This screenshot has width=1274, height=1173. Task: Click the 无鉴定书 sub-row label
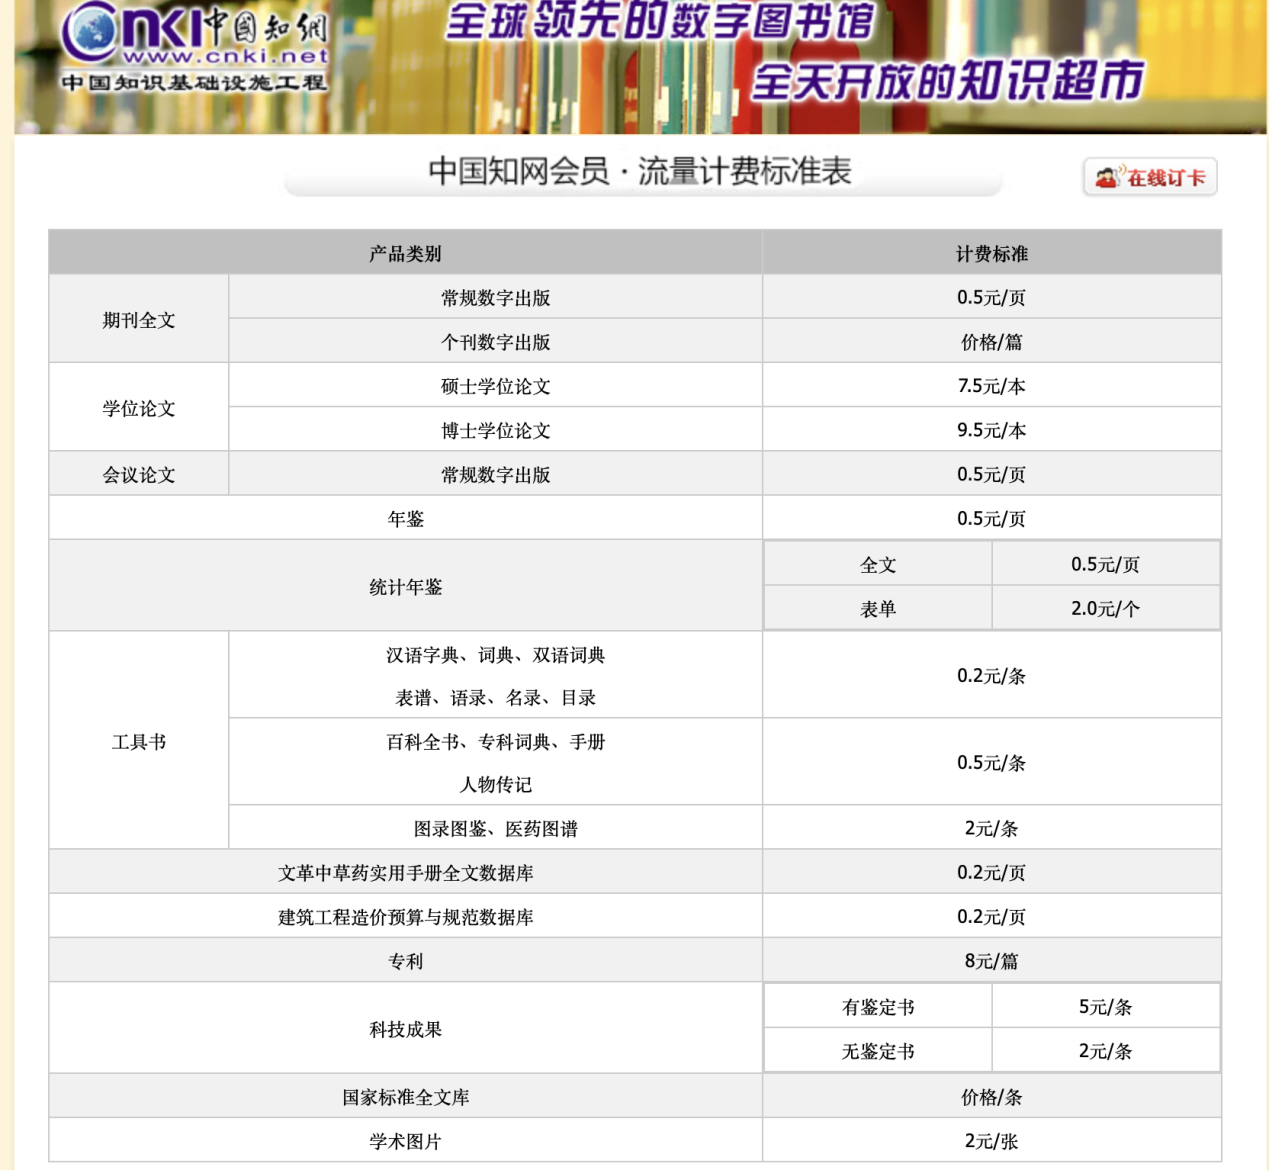click(x=878, y=1051)
